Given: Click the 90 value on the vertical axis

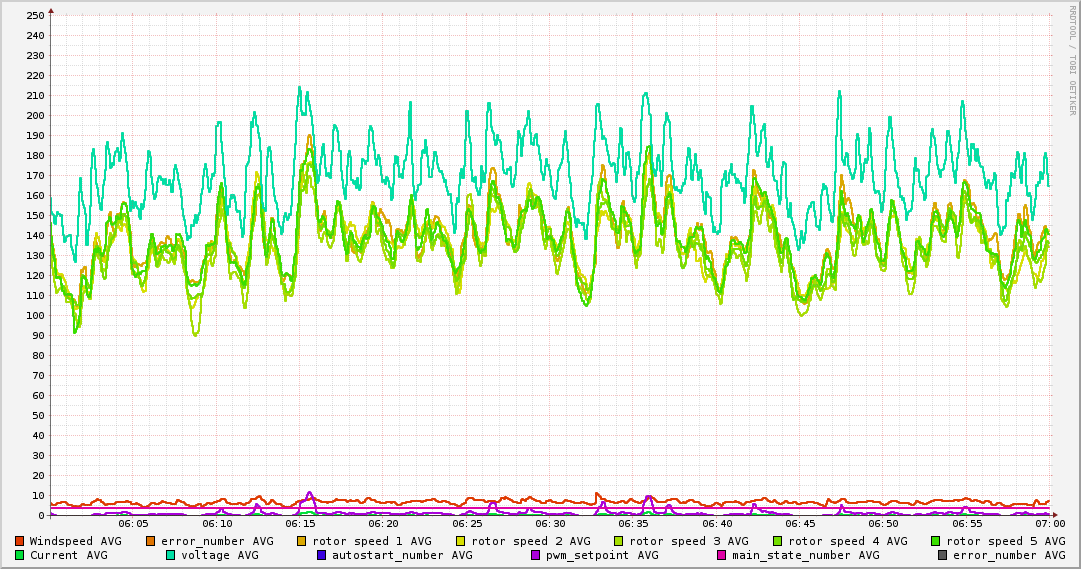Looking at the screenshot, I should click(38, 335).
